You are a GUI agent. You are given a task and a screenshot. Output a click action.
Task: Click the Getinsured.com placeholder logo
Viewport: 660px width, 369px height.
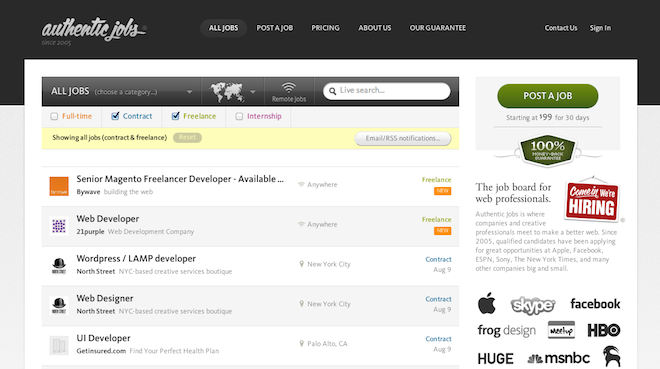coord(59,345)
